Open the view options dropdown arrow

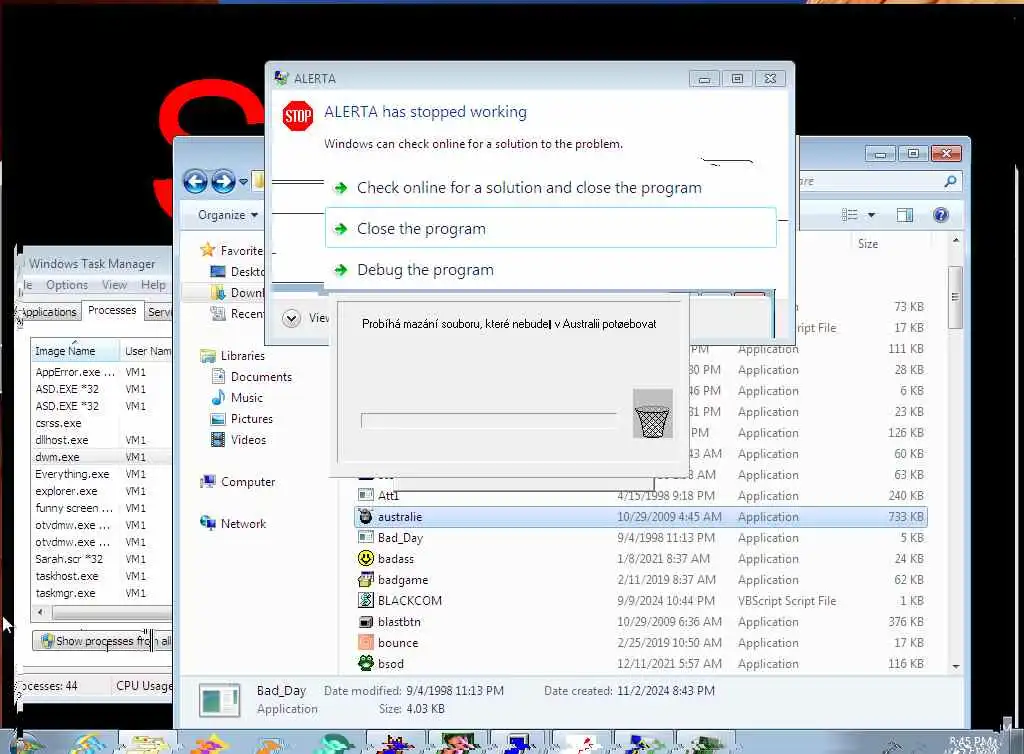pos(871,215)
